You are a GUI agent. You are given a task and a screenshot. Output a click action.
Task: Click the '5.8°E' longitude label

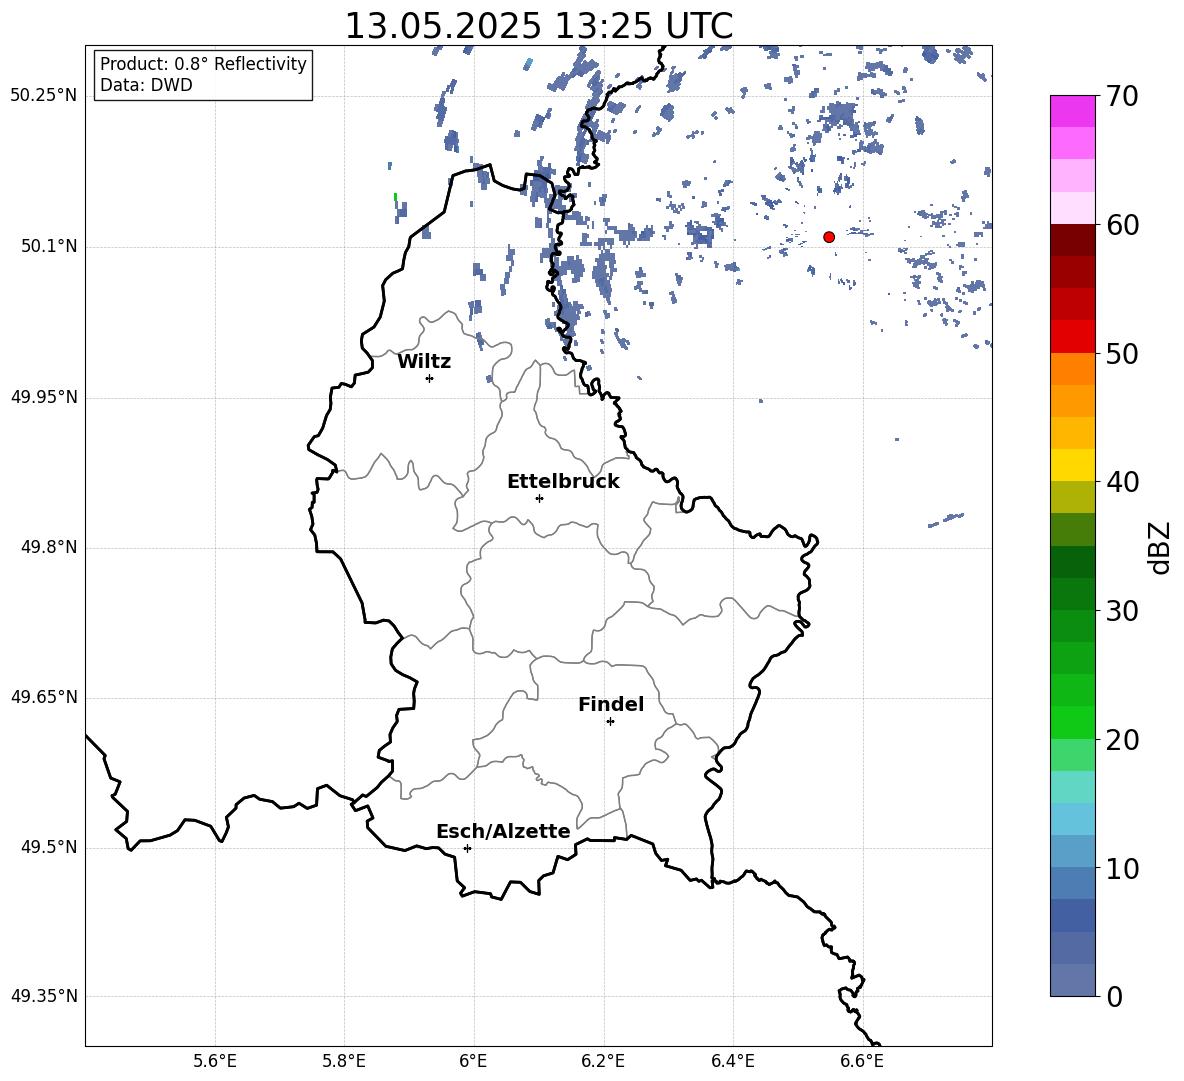pyautogui.click(x=344, y=1061)
